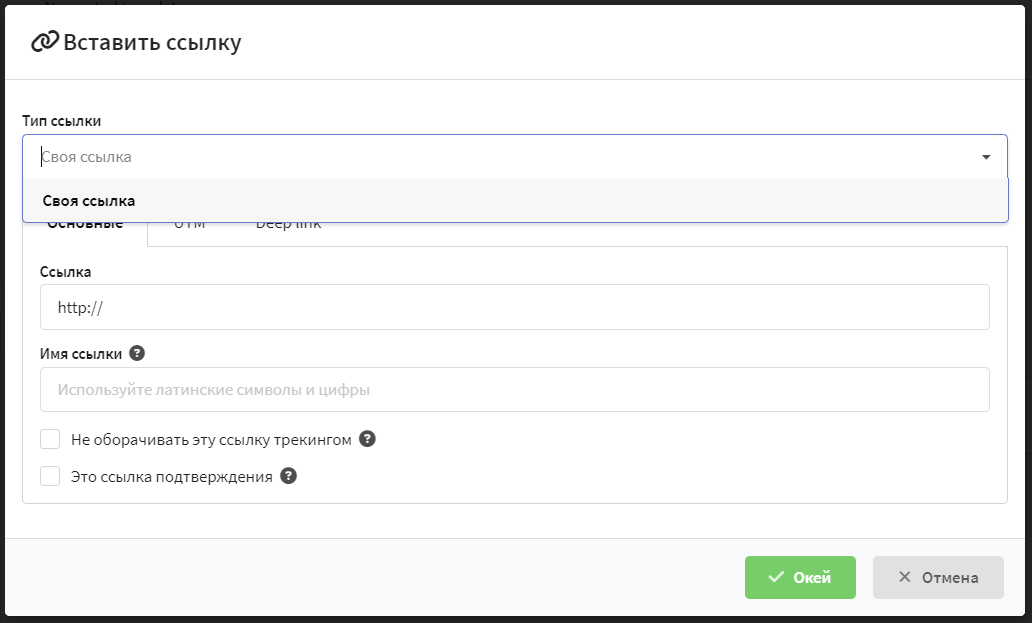This screenshot has width=1032, height=623.
Task: Enable the 'Не оборачивать эту ссылку трекингом' checkbox
Action: click(x=51, y=439)
